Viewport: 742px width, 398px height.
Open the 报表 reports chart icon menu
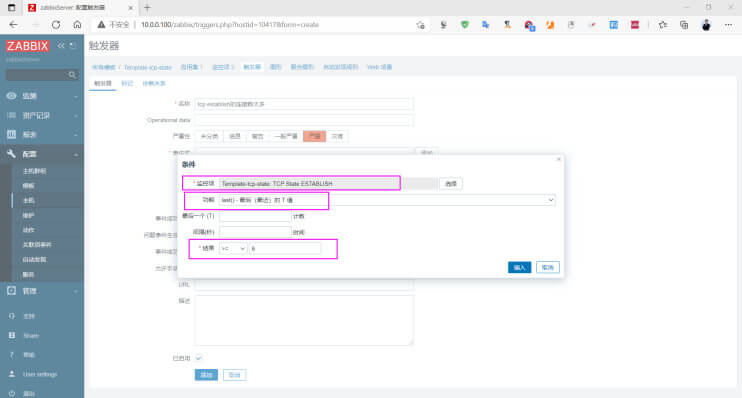click(11, 134)
